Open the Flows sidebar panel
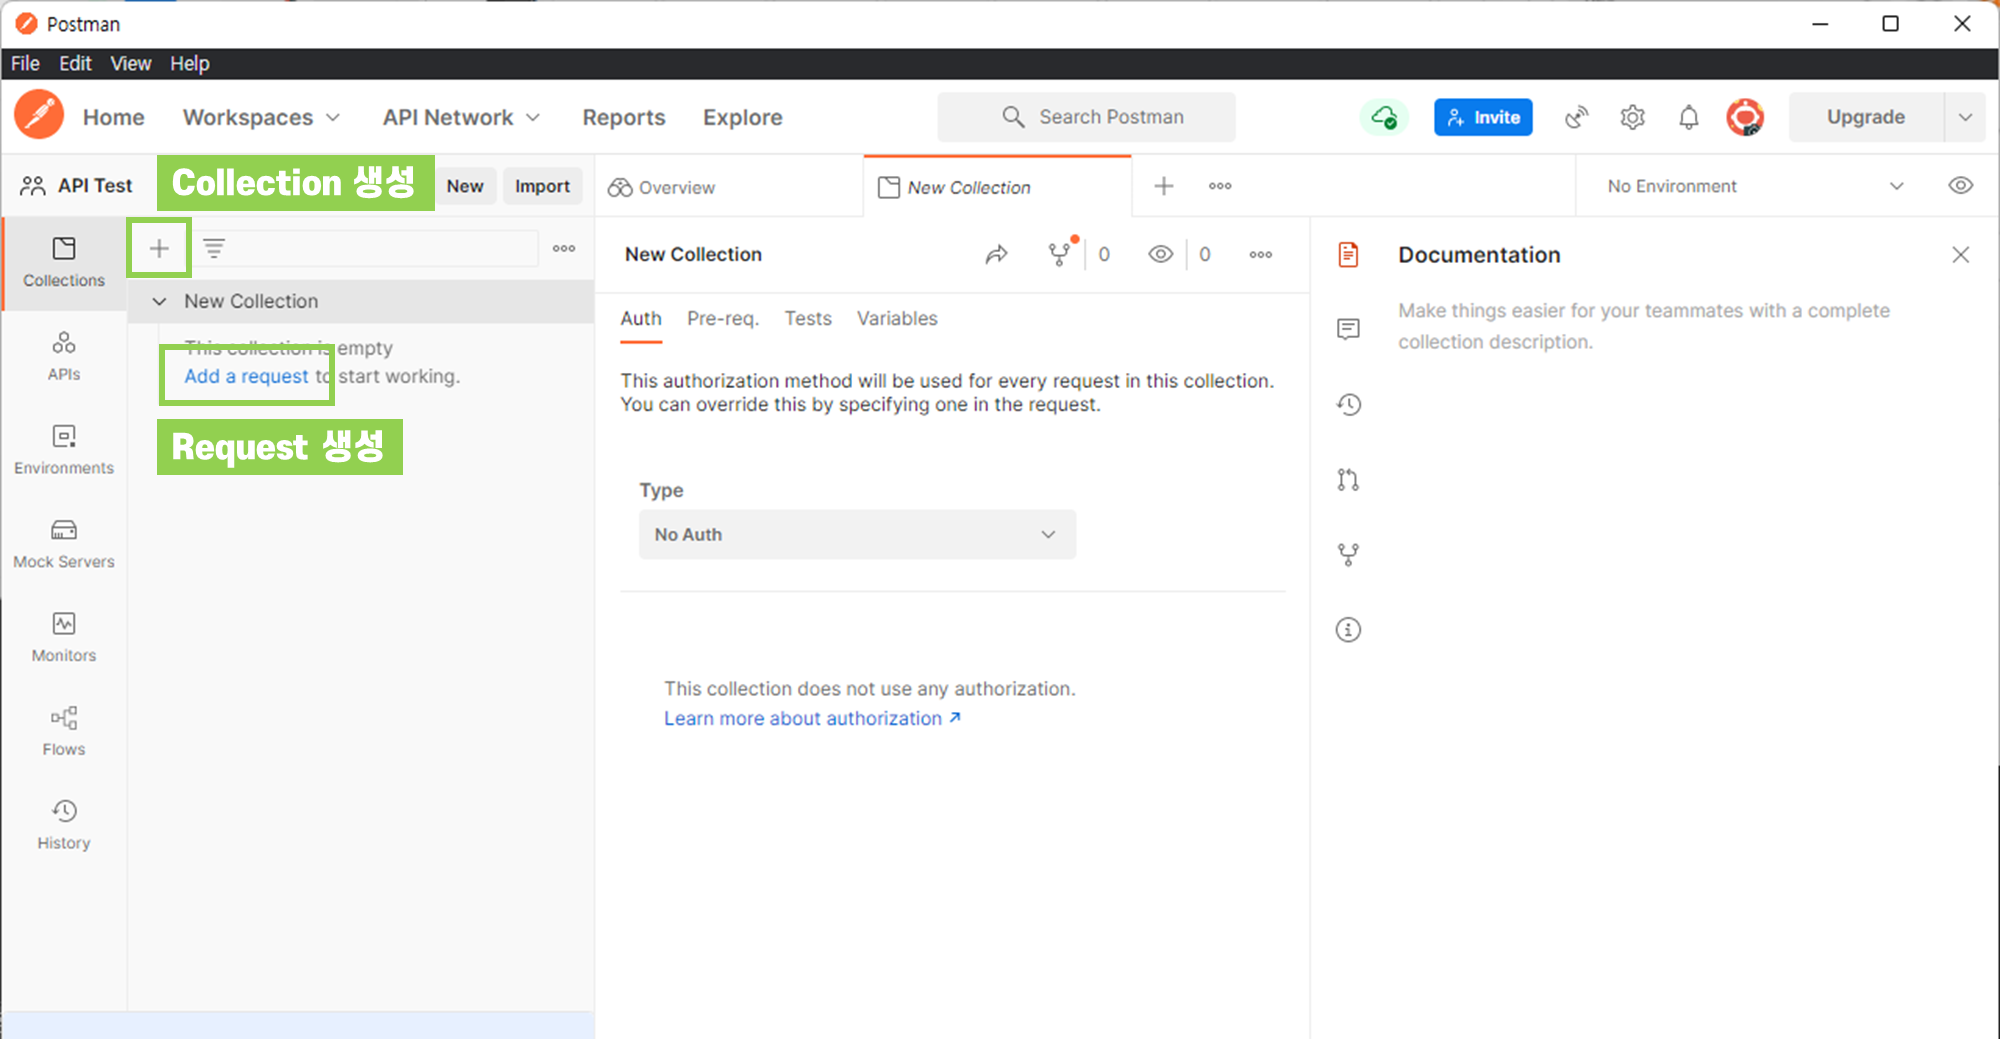Image resolution: width=2000 pixels, height=1039 pixels. [64, 731]
